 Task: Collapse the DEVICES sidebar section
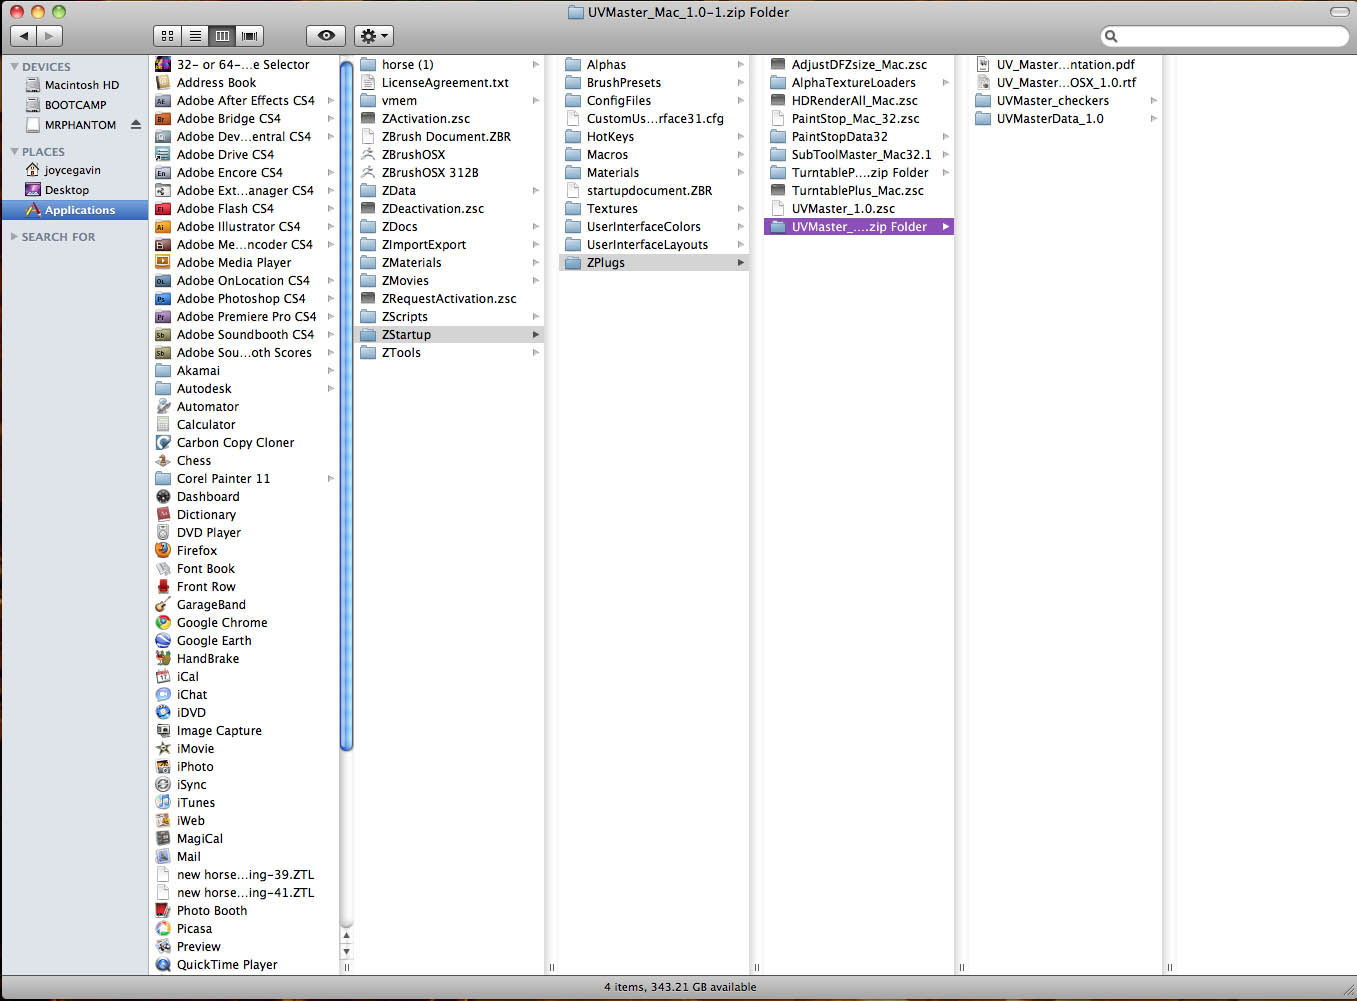(14, 67)
